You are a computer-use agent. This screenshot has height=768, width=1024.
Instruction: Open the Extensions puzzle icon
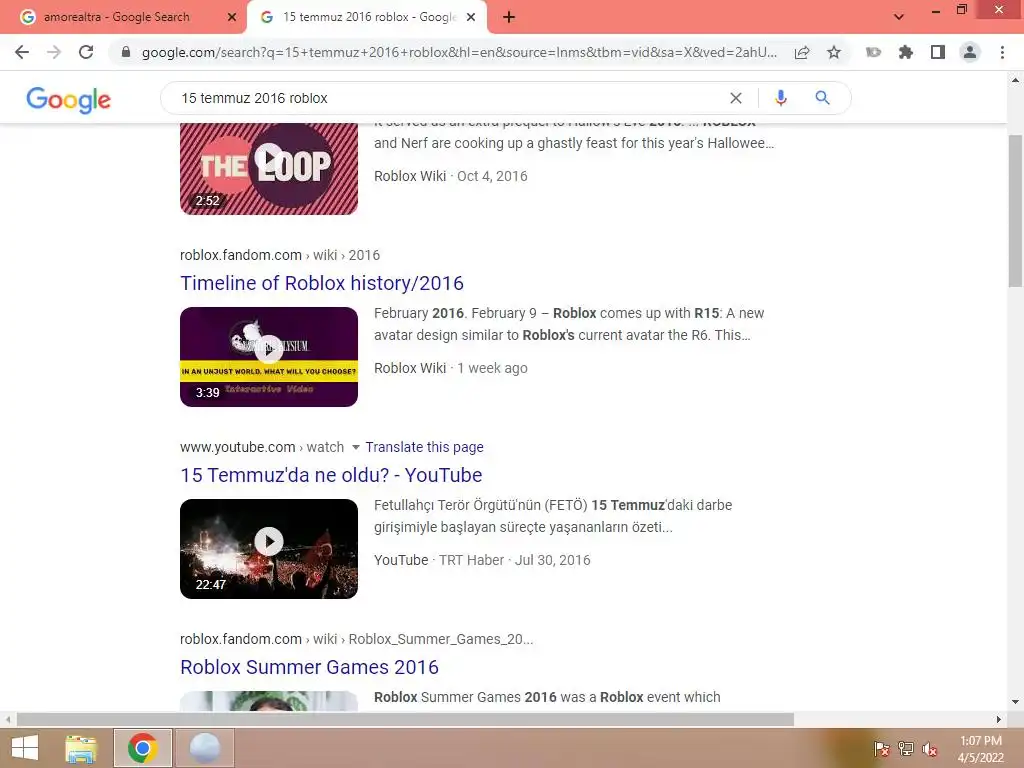tap(906, 52)
